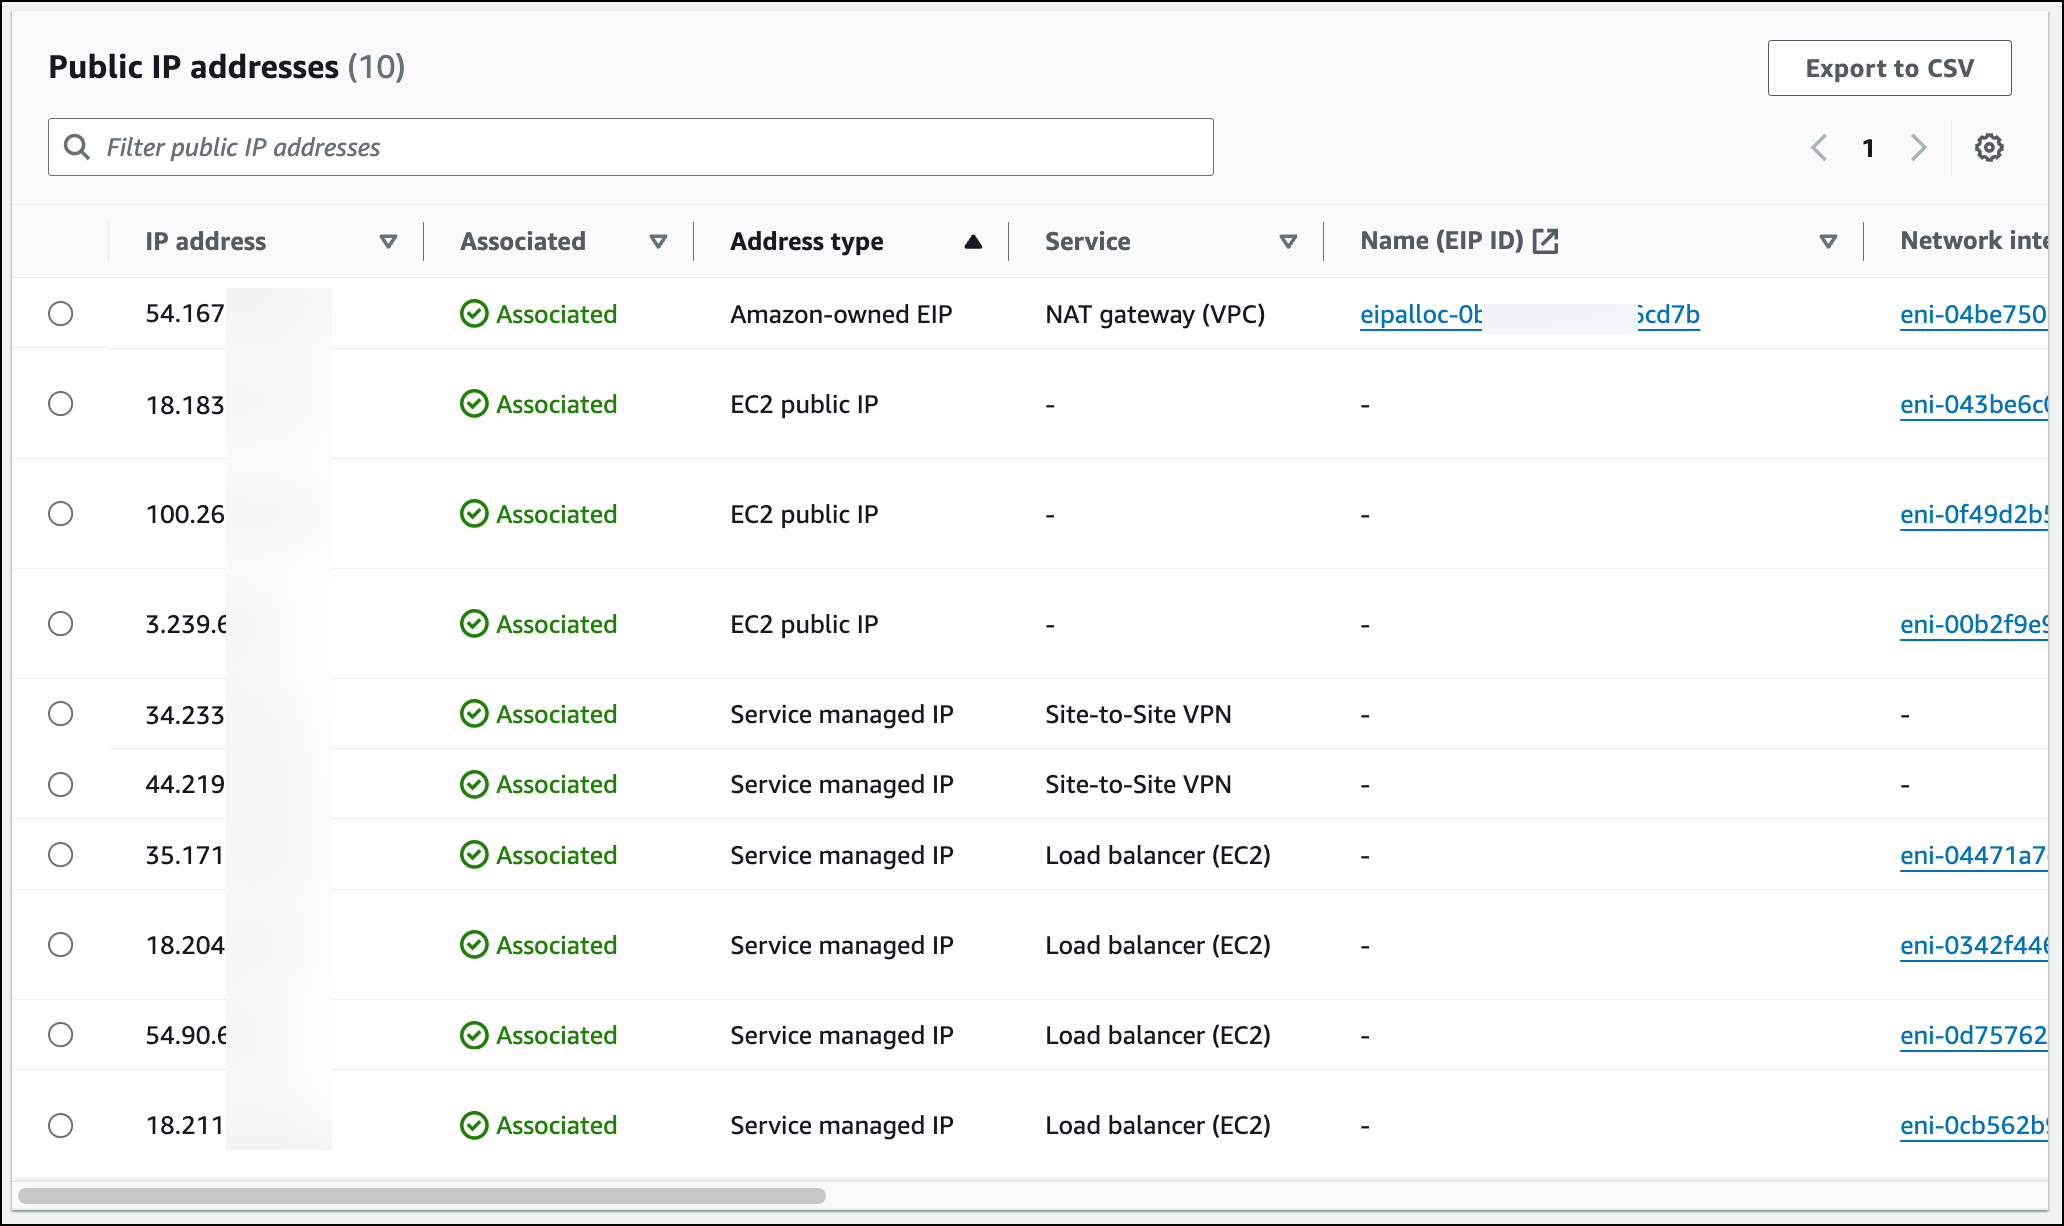2064x1226 pixels.
Task: Go to the next page arrow
Action: [1918, 148]
